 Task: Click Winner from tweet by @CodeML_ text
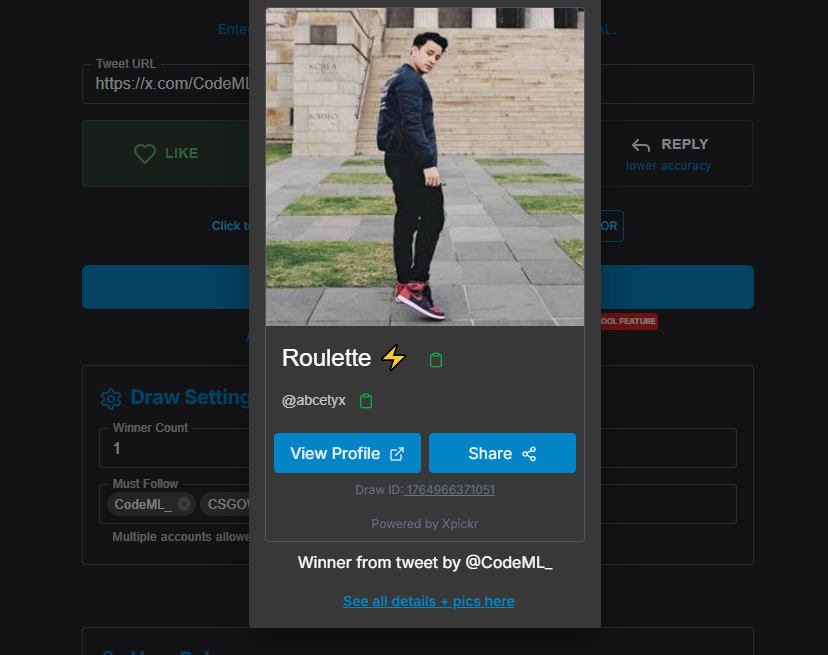click(x=425, y=563)
